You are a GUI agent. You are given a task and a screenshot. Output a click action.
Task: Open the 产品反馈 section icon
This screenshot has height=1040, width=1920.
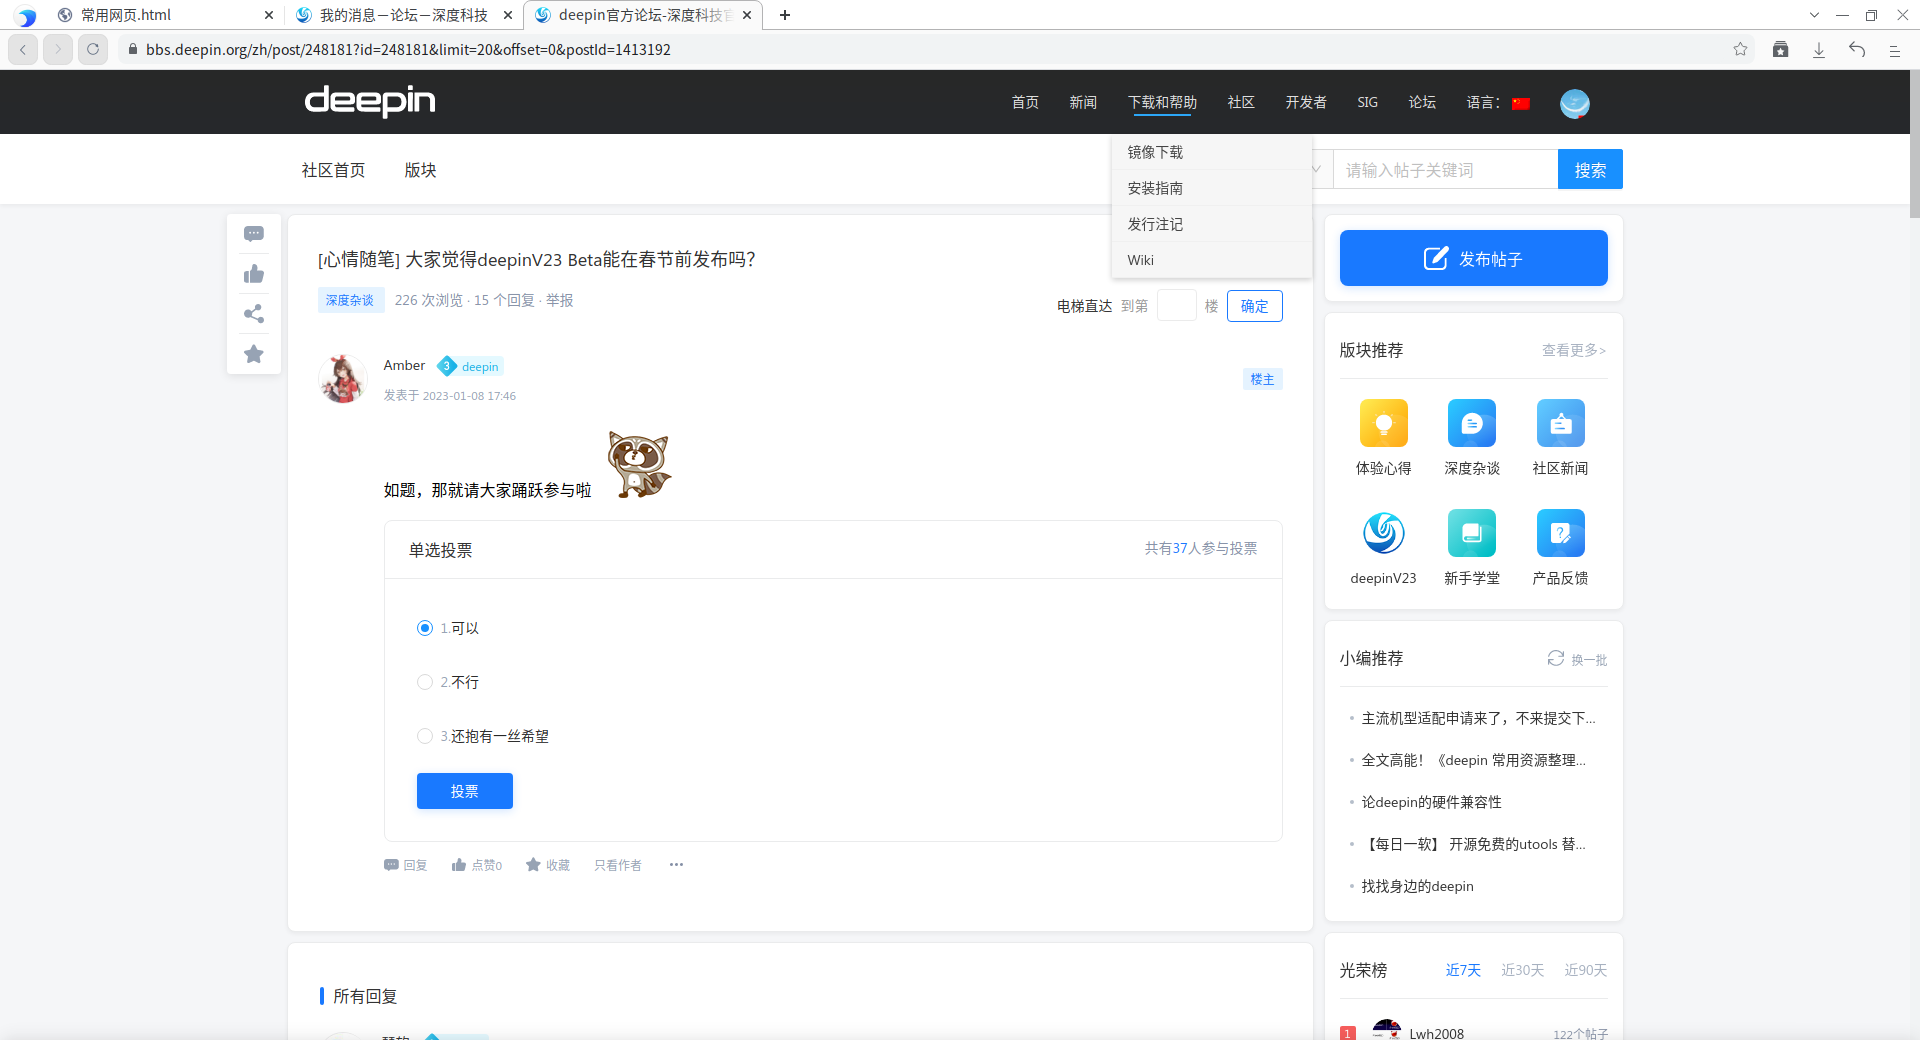[x=1560, y=533]
